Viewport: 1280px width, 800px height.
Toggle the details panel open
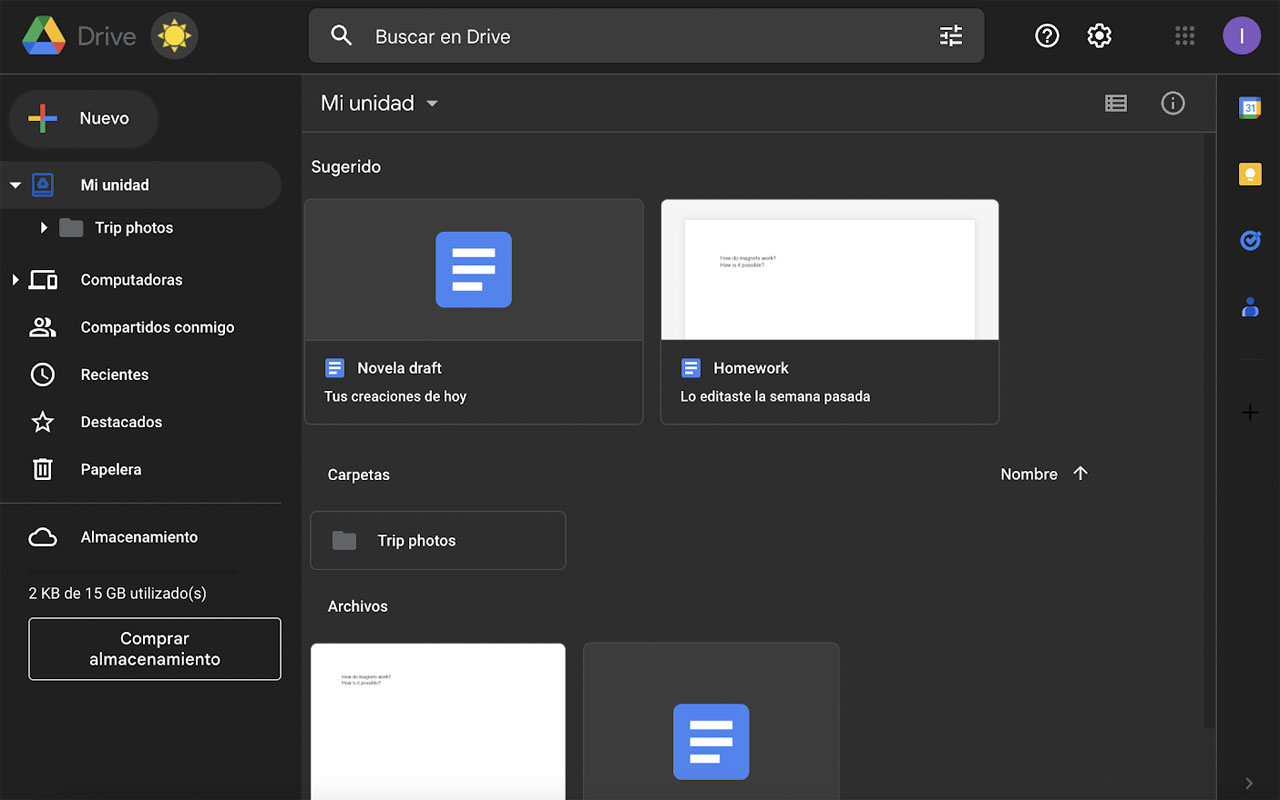(1172, 103)
